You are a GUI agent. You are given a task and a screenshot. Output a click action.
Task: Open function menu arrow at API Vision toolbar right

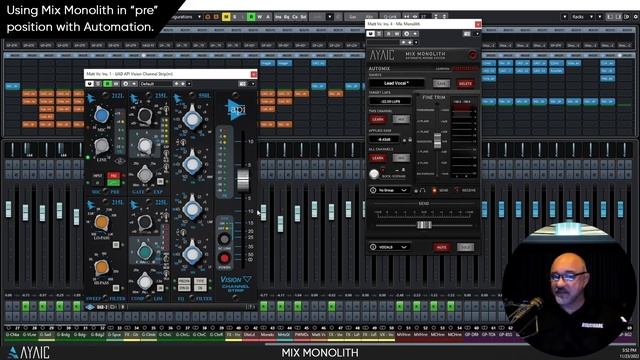point(253,84)
